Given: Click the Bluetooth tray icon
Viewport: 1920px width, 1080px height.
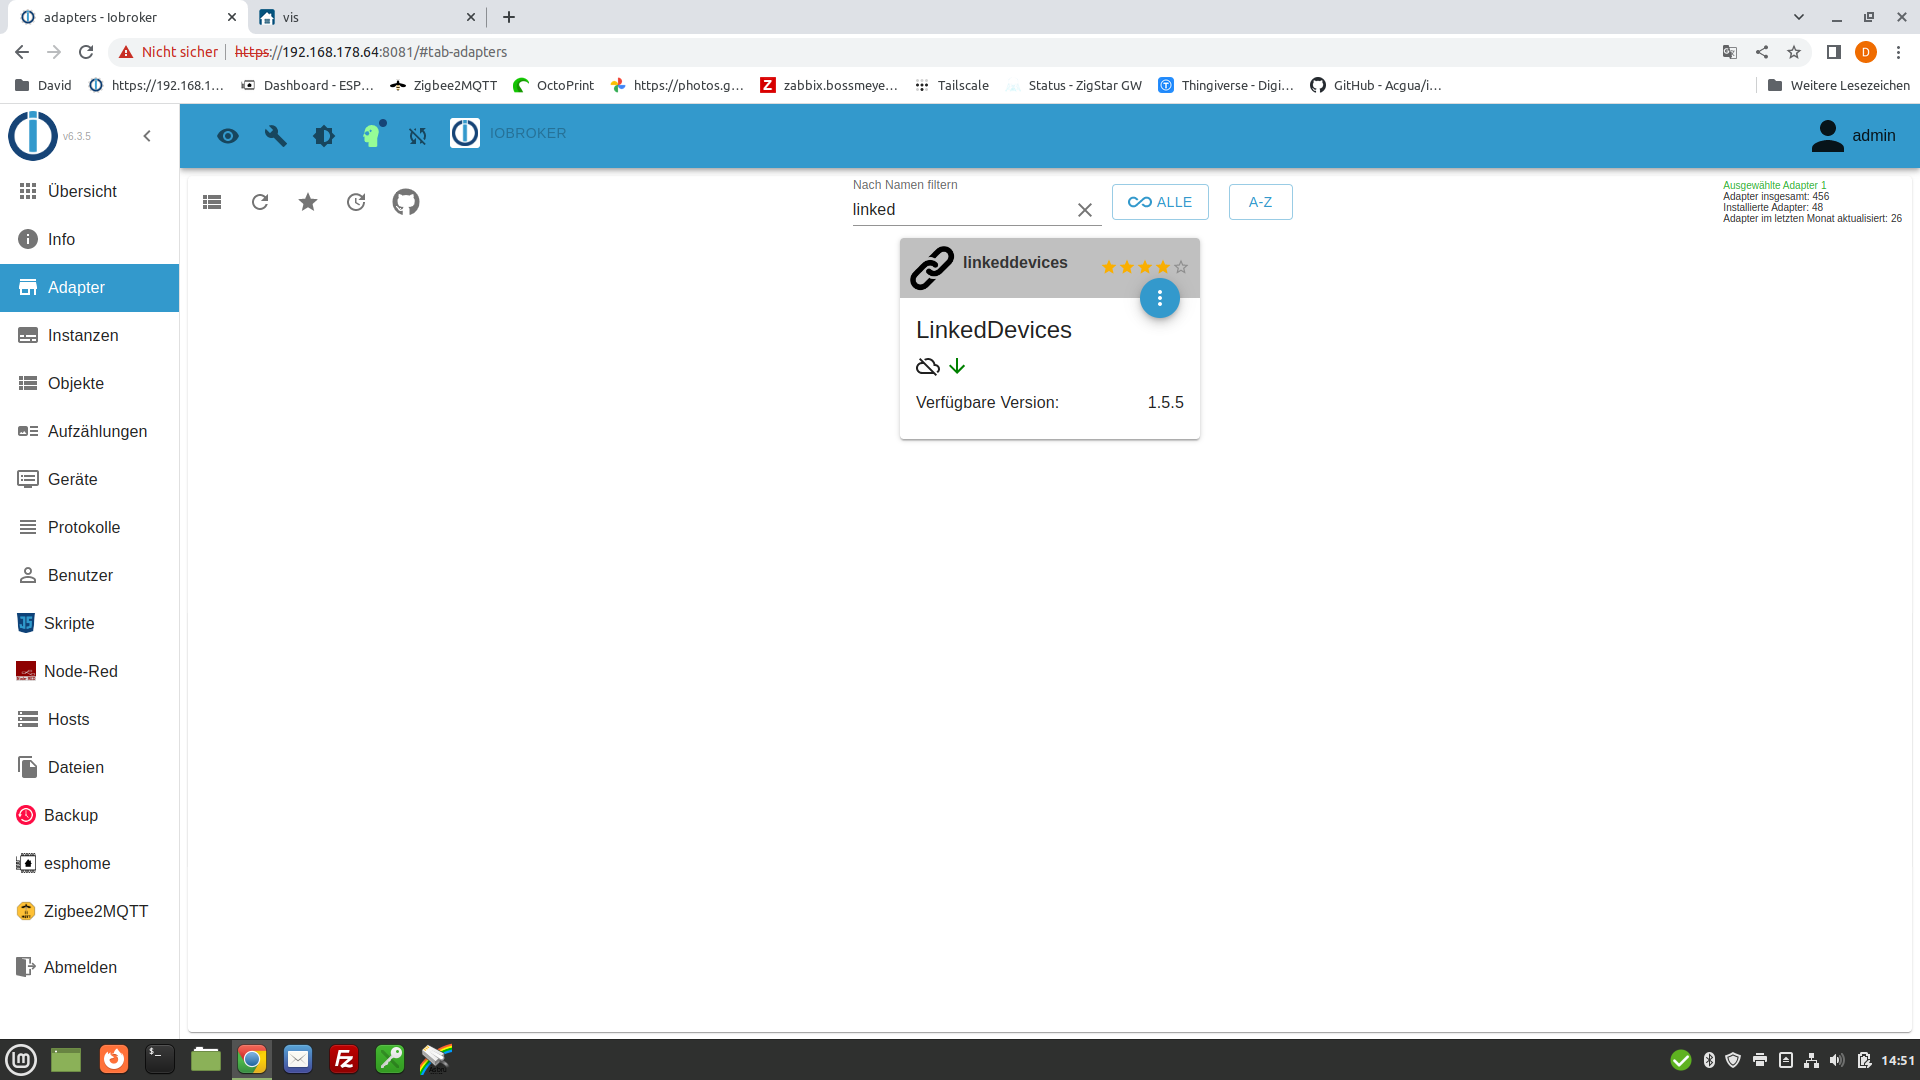Looking at the screenshot, I should 1709,1060.
